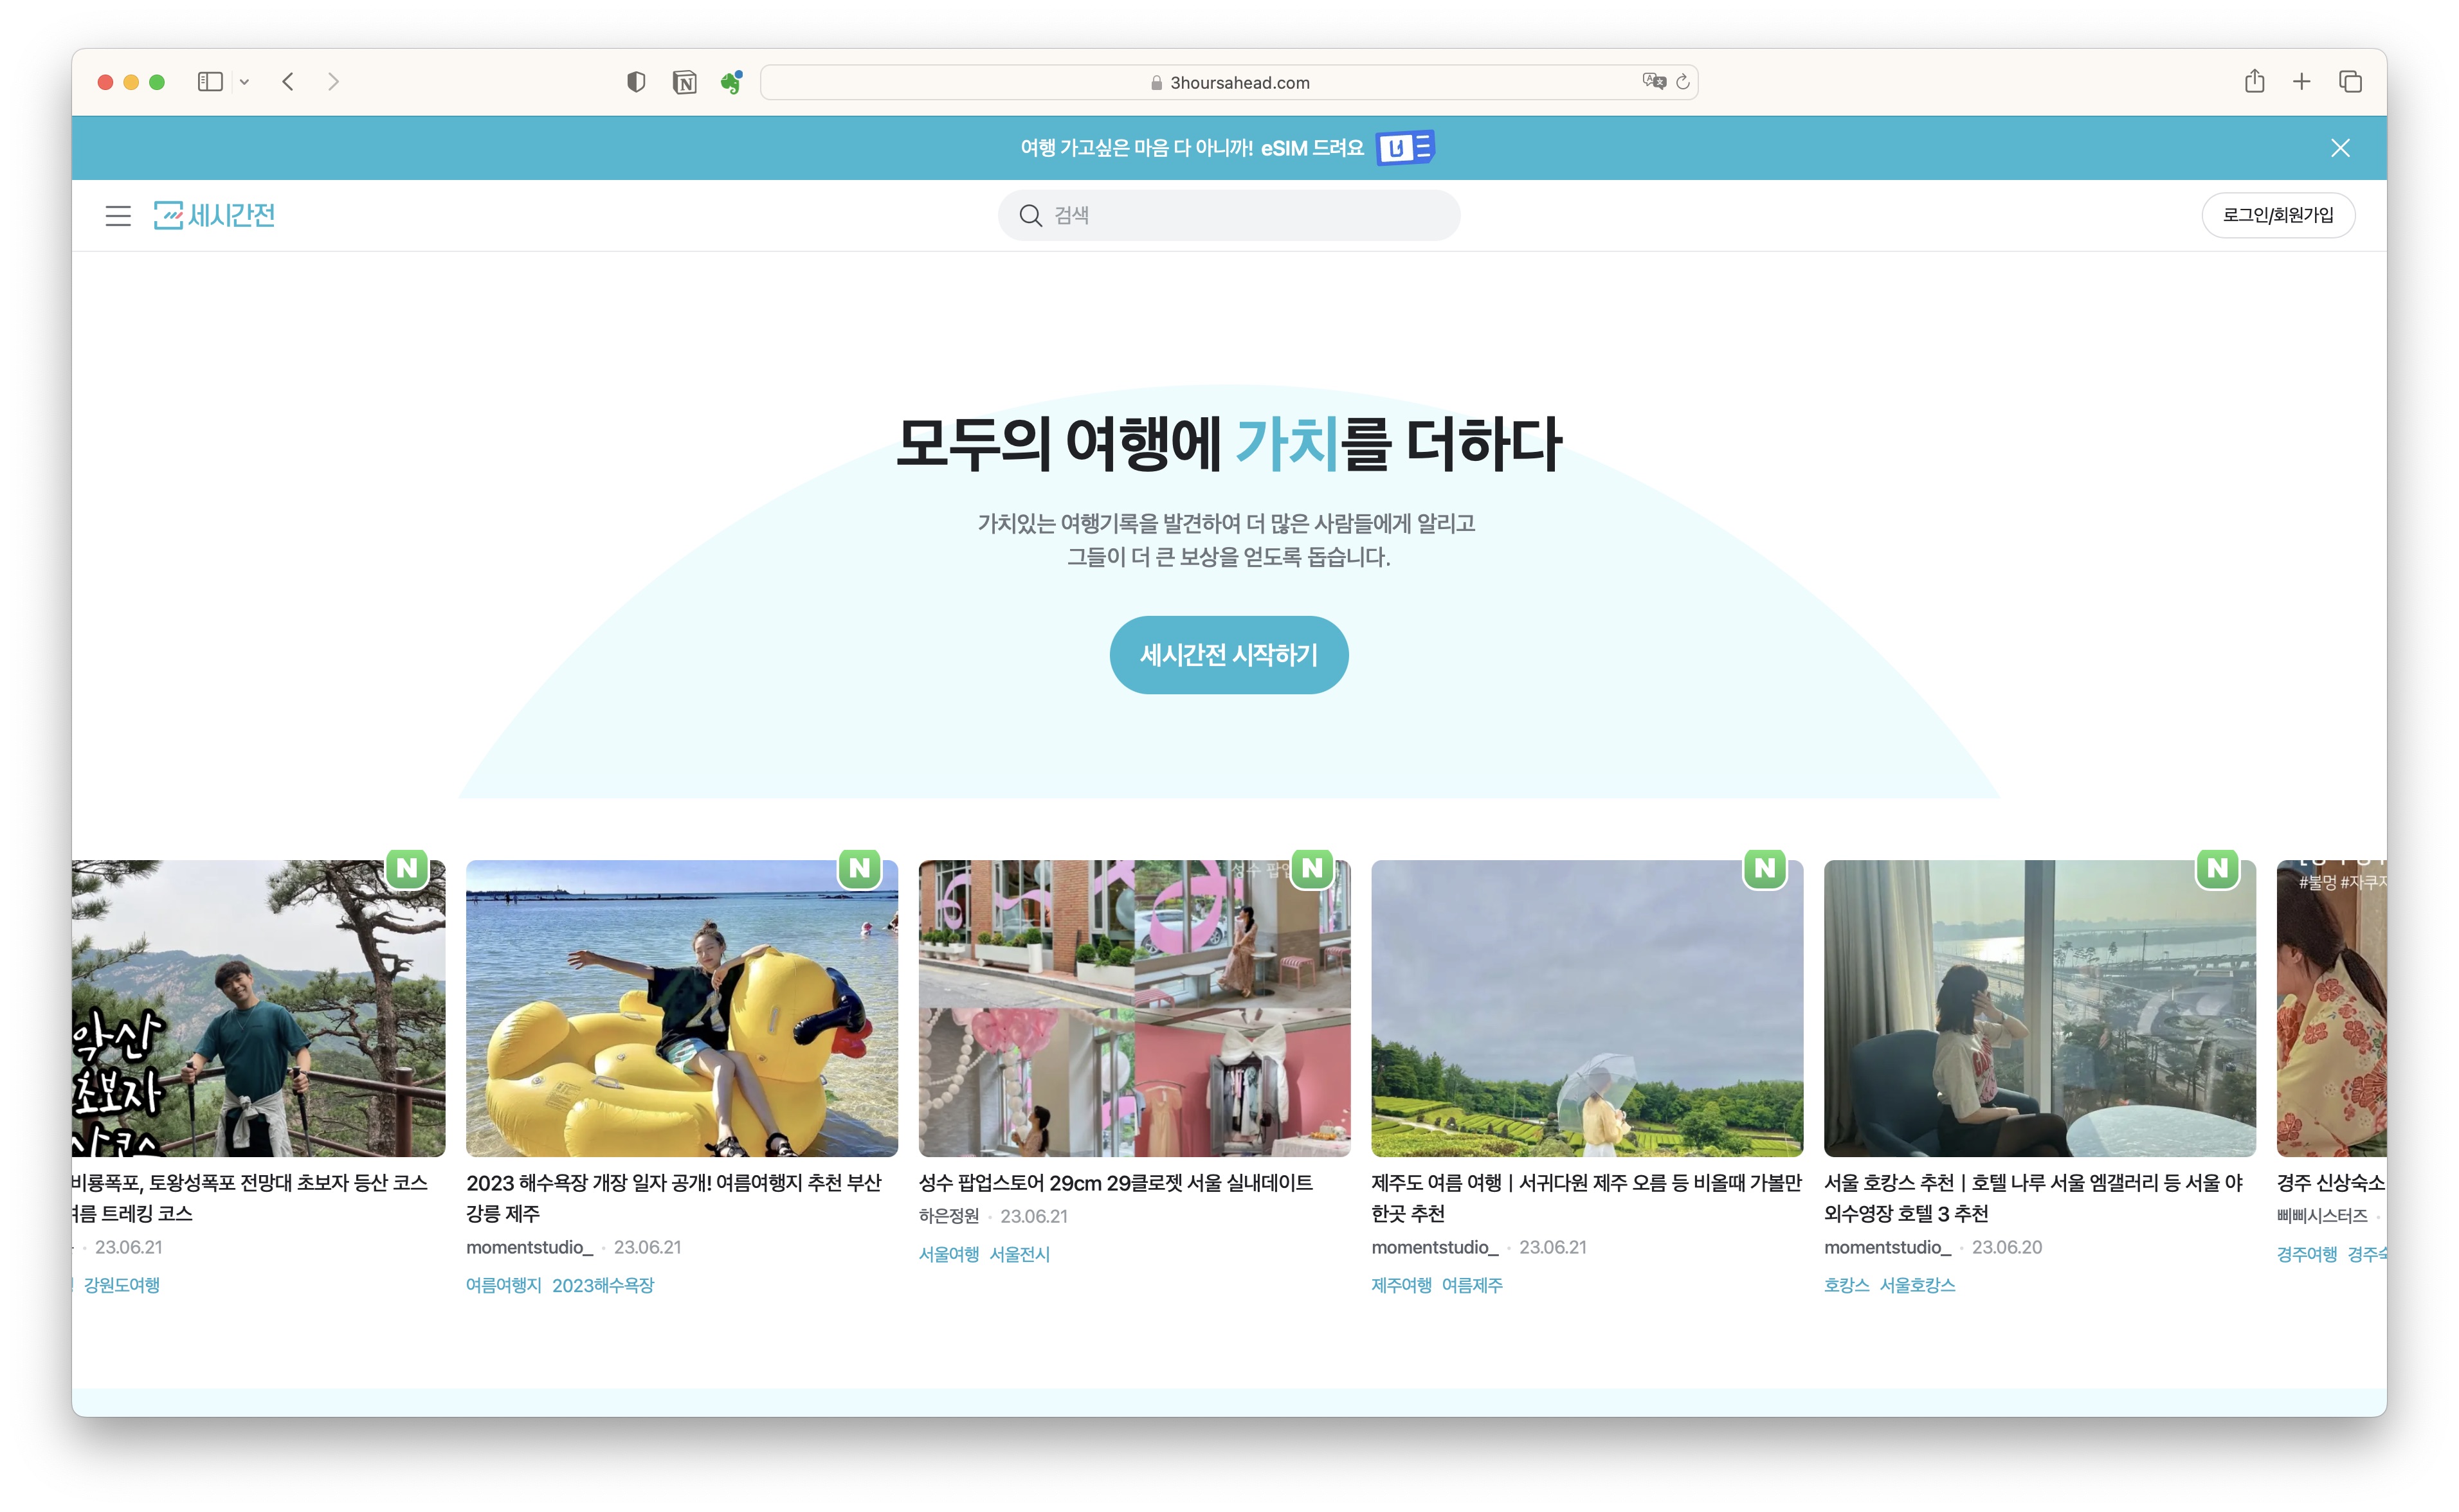2459x1512 pixels.
Task: Toggle the Safari sidebar button
Action: coord(210,82)
